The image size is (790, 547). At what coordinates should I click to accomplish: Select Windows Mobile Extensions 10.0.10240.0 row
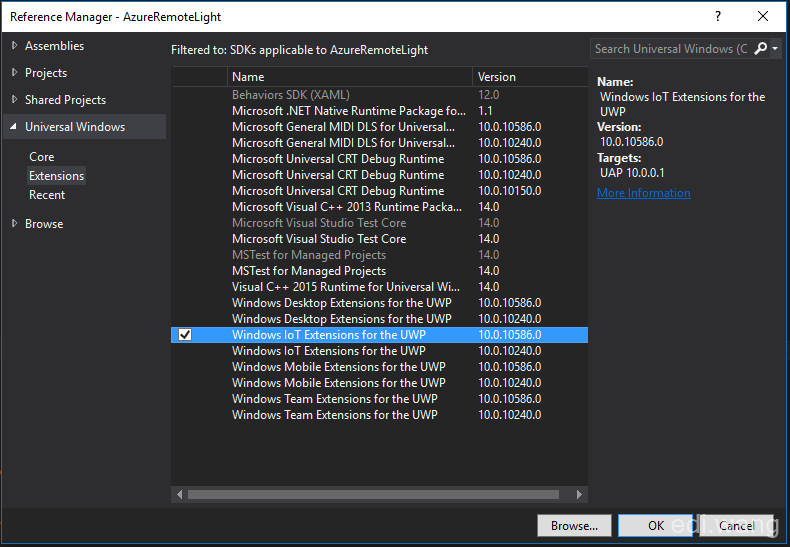coord(379,383)
